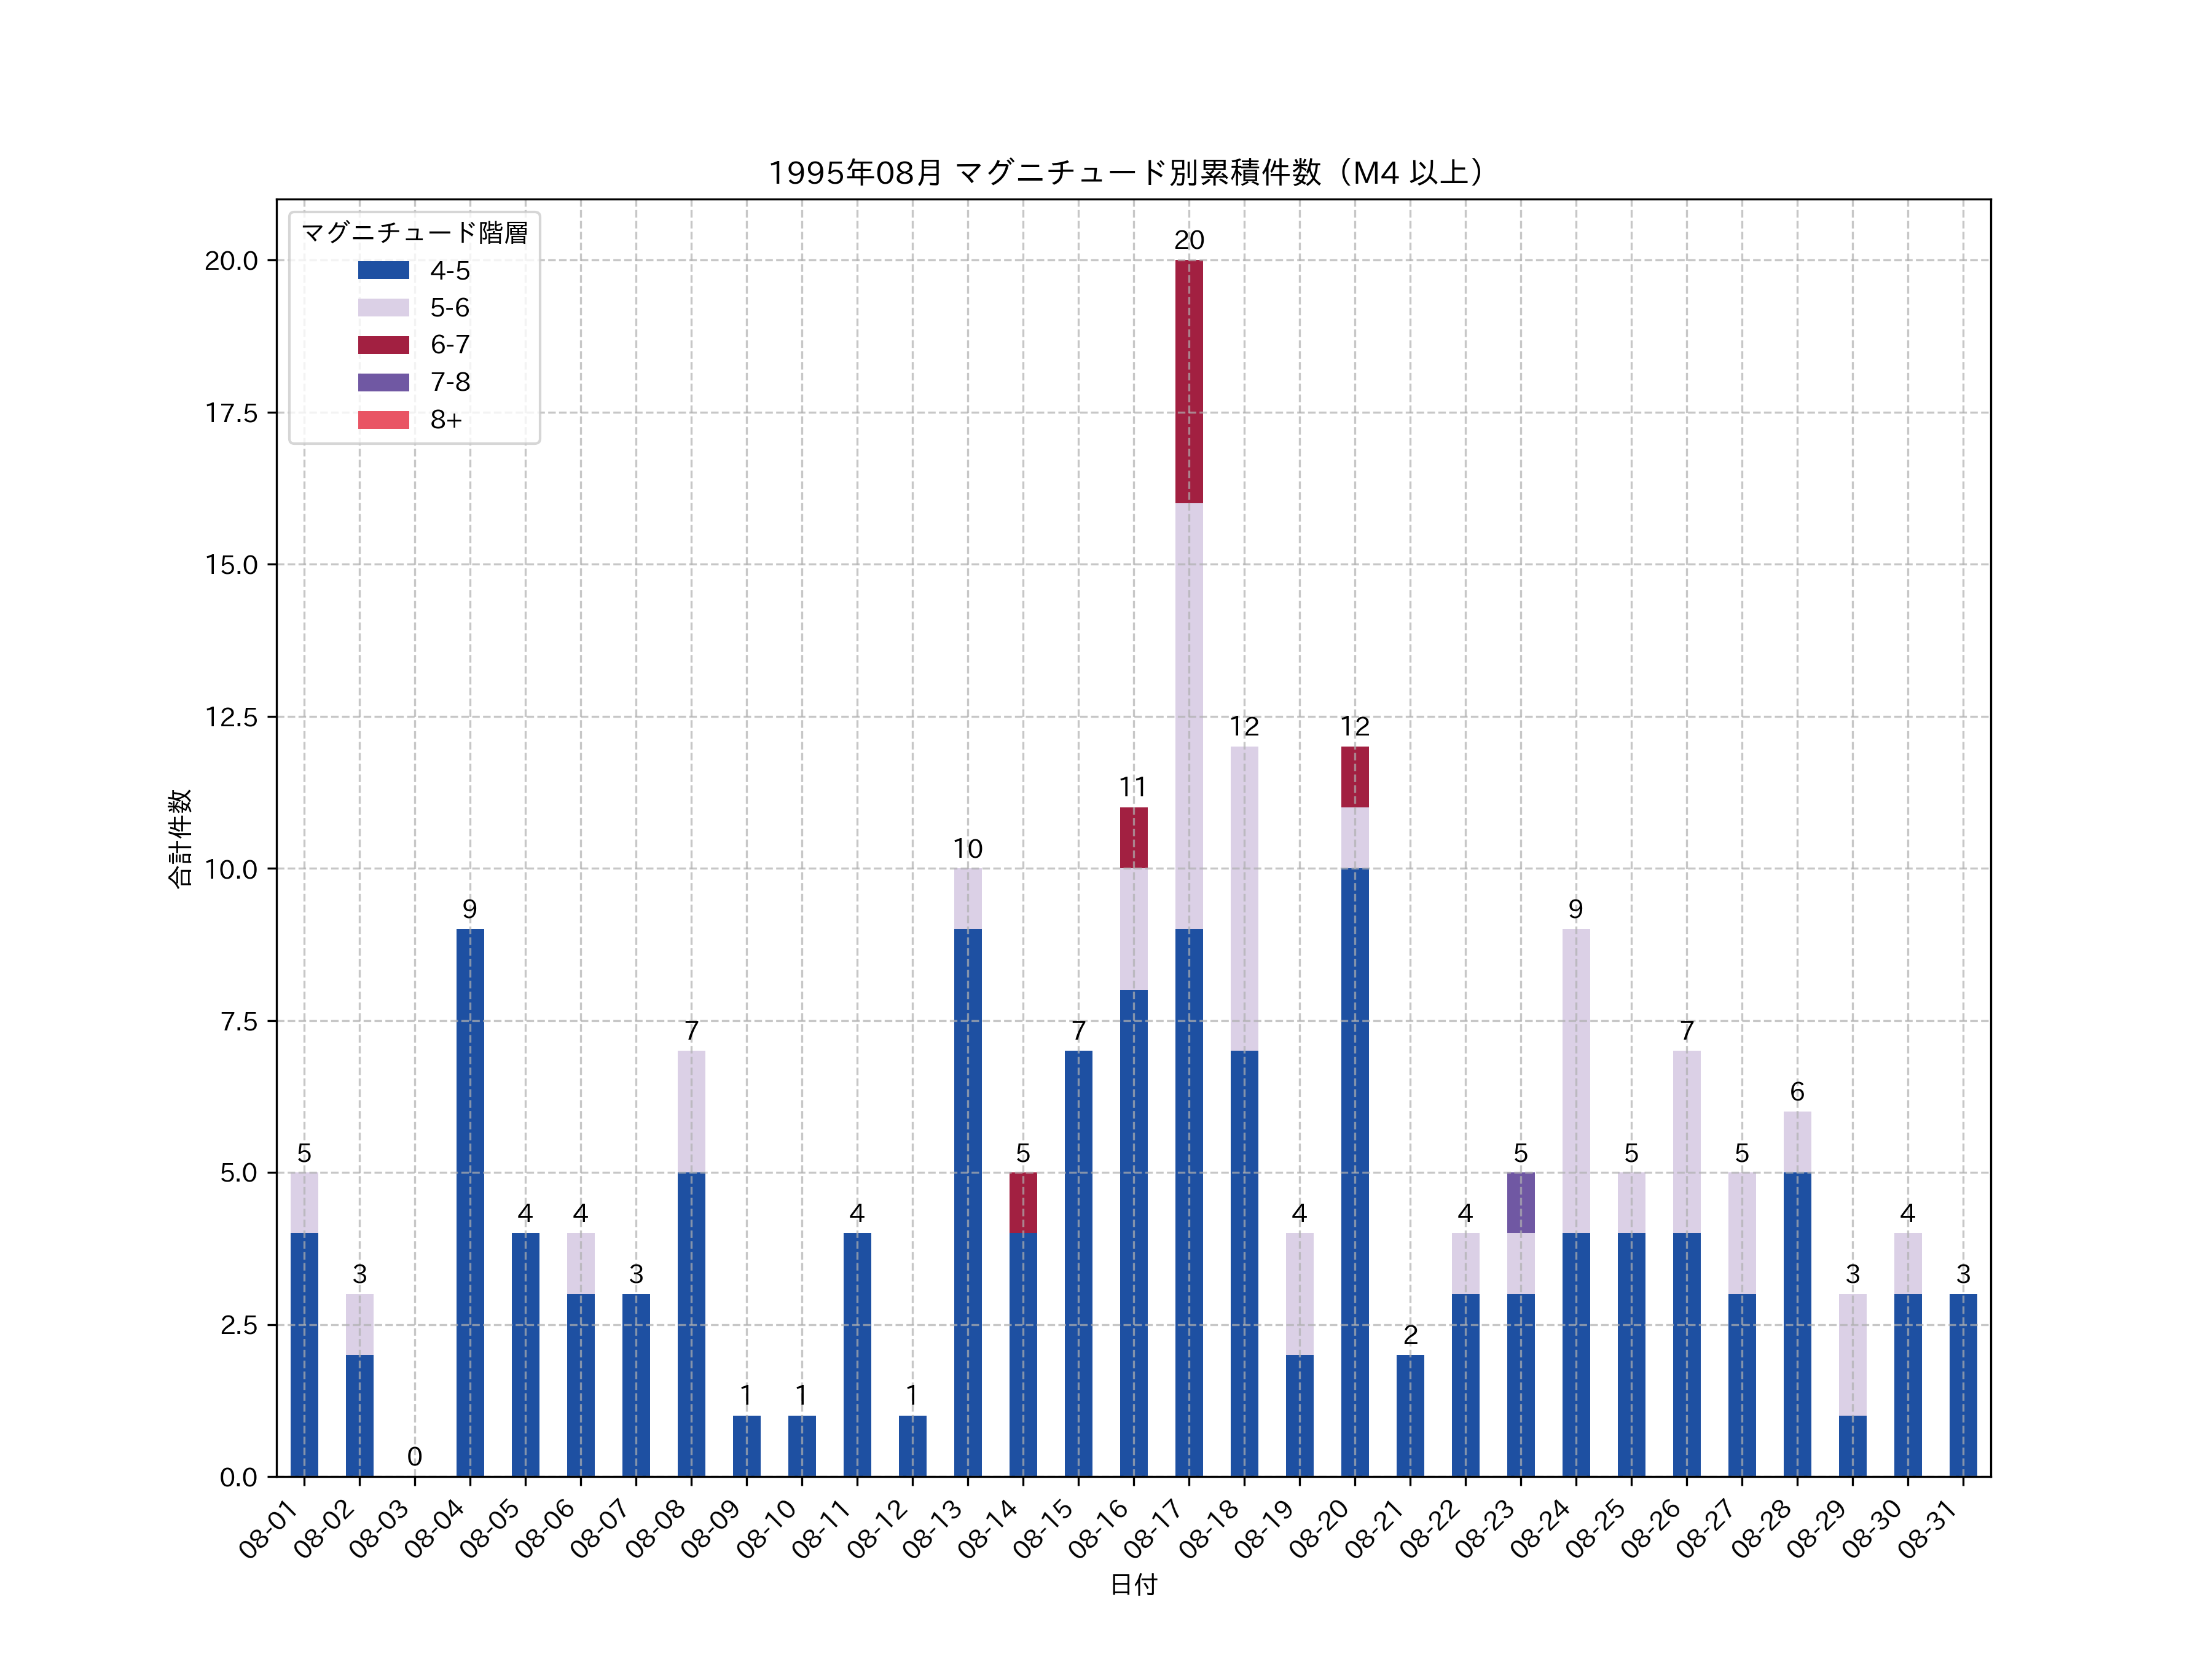The width and height of the screenshot is (2212, 1659).
Task: Click the 0 label on 08-03
Action: coord(414,1456)
